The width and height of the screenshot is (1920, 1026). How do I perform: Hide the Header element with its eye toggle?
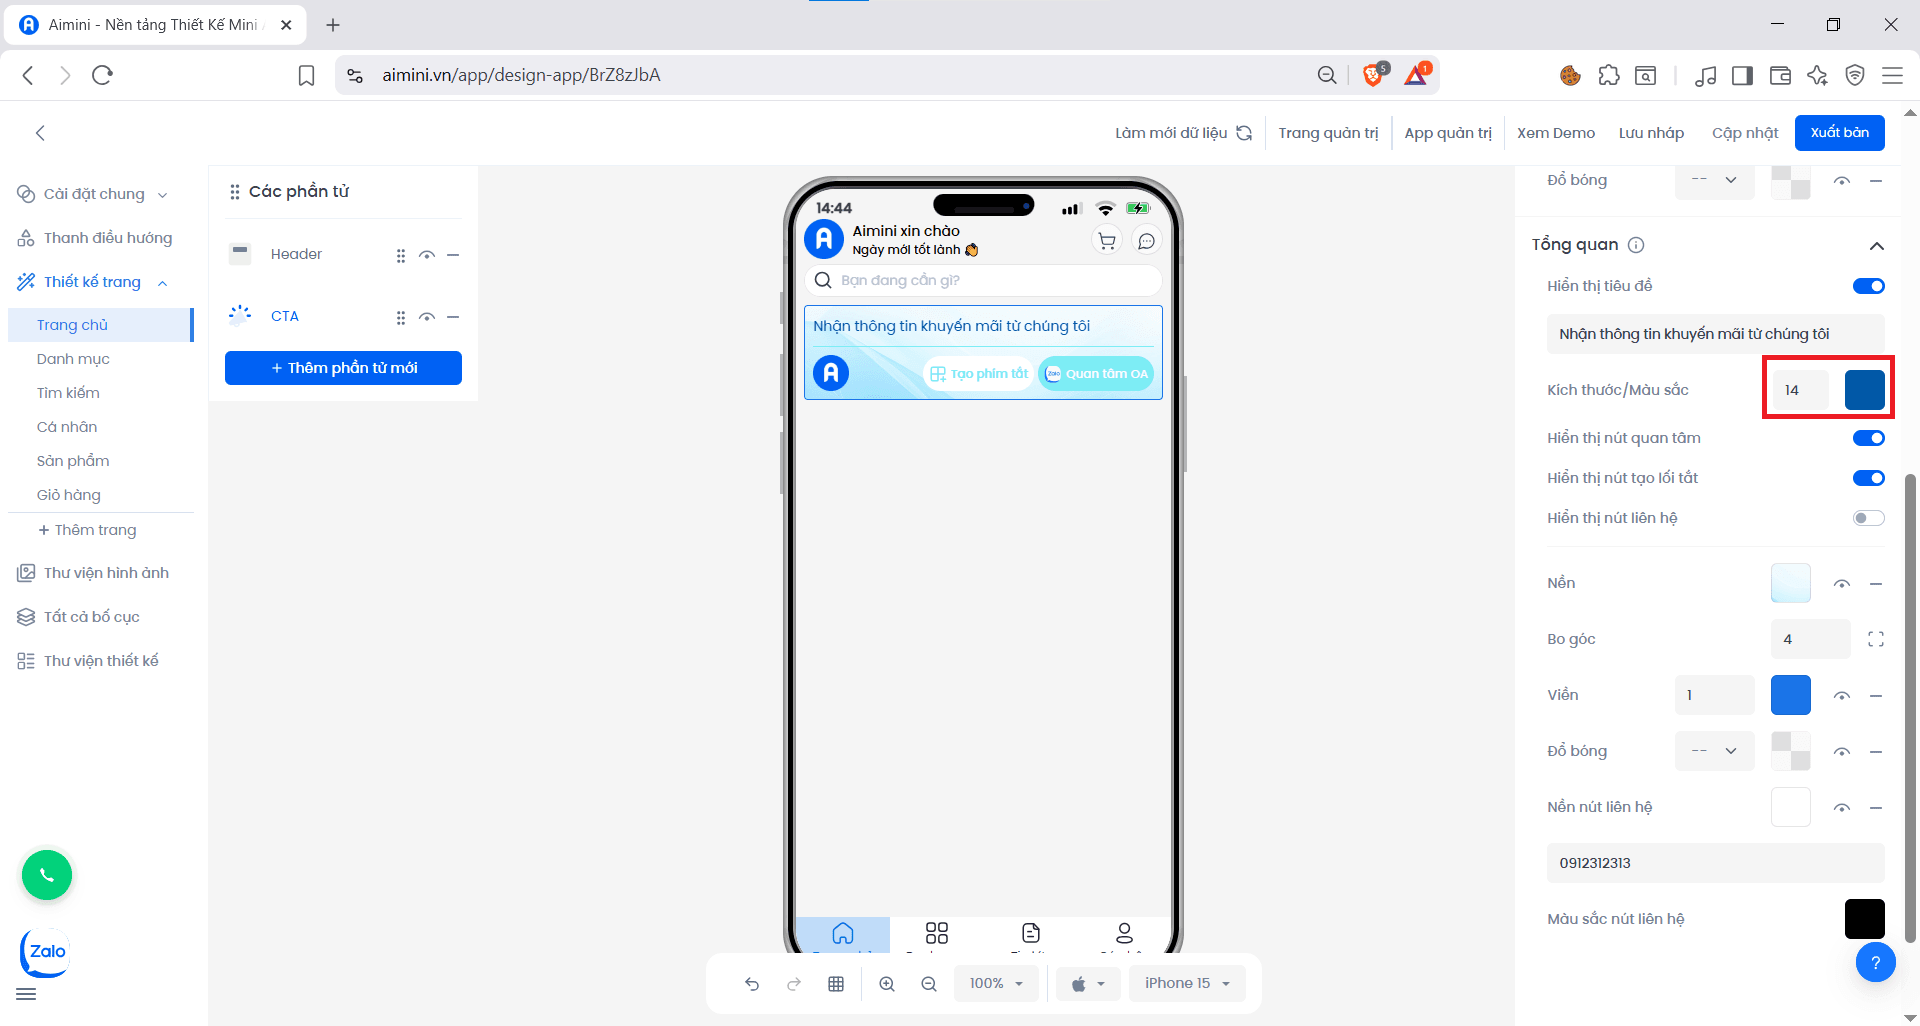click(427, 255)
